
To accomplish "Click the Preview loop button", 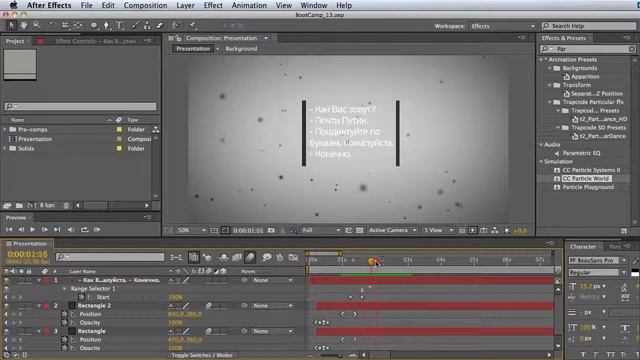I will (84, 229).
